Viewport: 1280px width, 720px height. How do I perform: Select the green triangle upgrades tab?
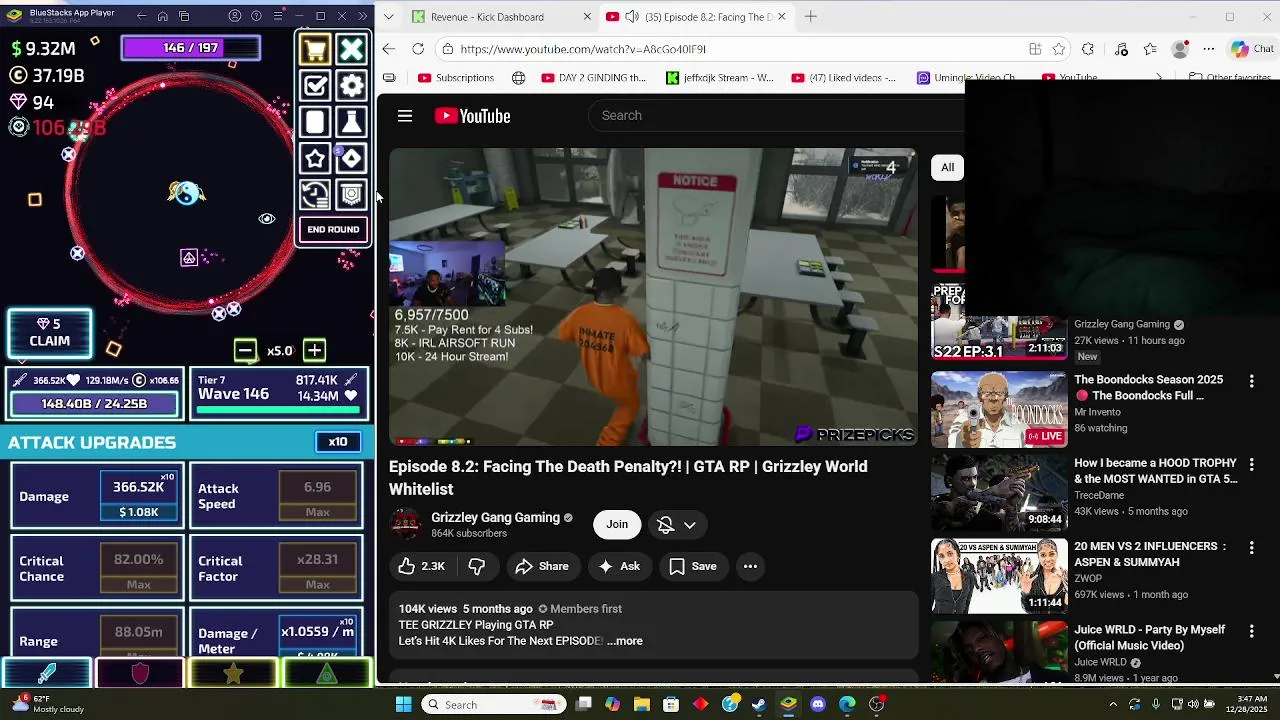(x=327, y=674)
